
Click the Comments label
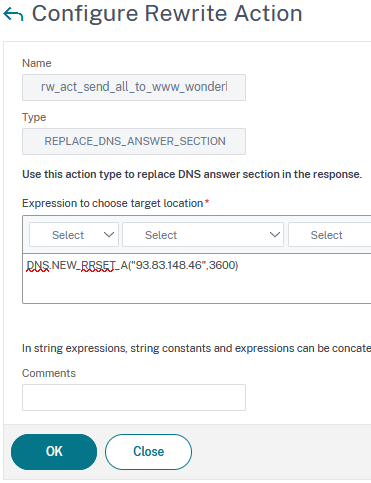coord(49,373)
